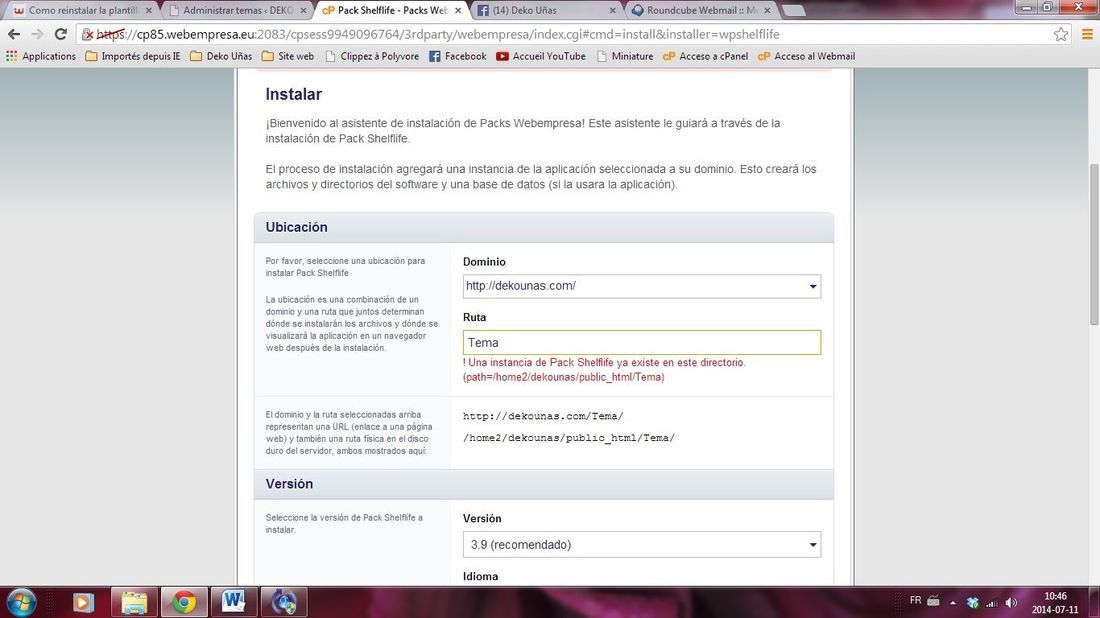Click the FR language indicator in the tray
The height and width of the screenshot is (618, 1100).
[915, 600]
